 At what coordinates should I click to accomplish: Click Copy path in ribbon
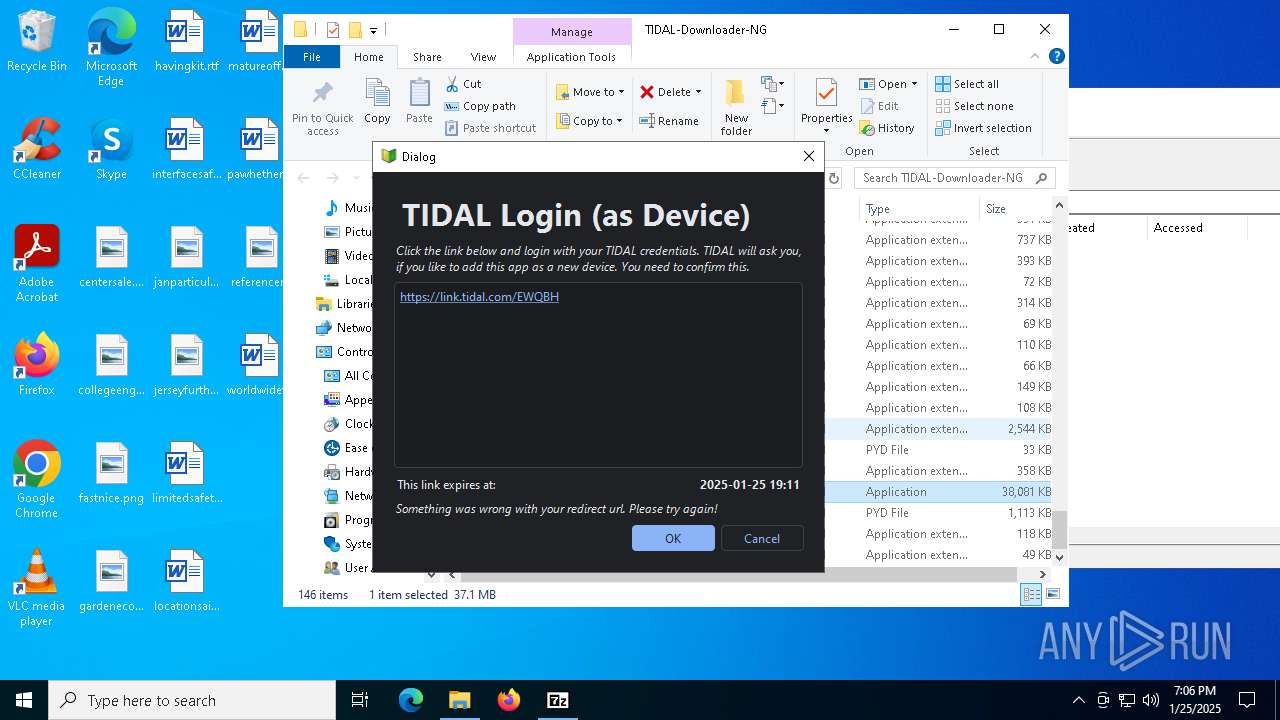point(480,106)
